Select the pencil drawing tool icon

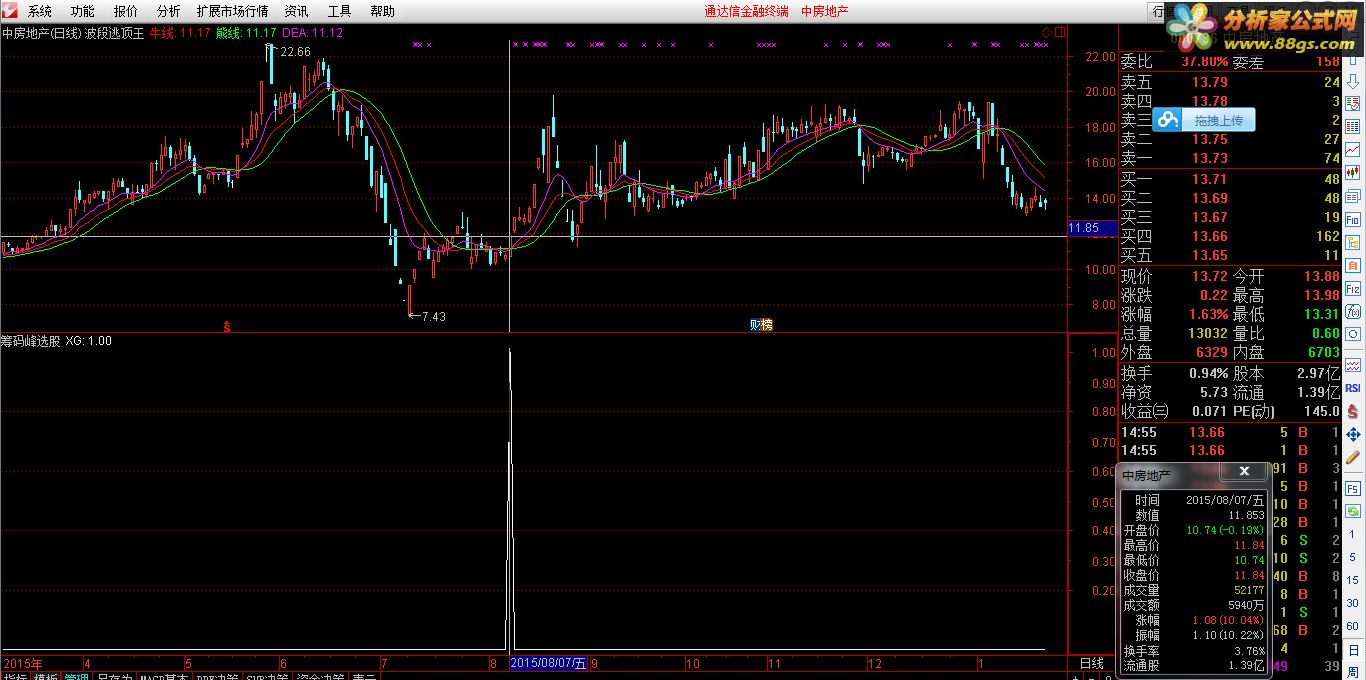click(1352, 459)
